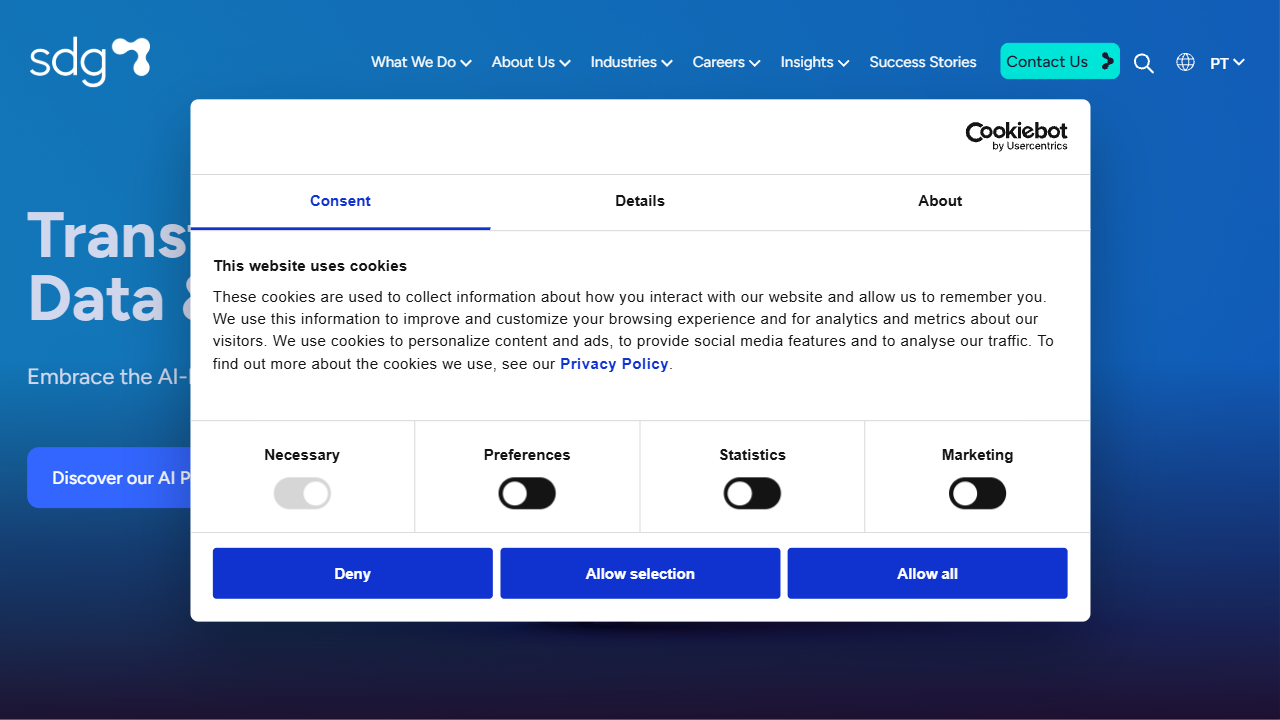Enable the Preferences cookies switch
Viewport: 1280px width, 720px height.
point(527,493)
